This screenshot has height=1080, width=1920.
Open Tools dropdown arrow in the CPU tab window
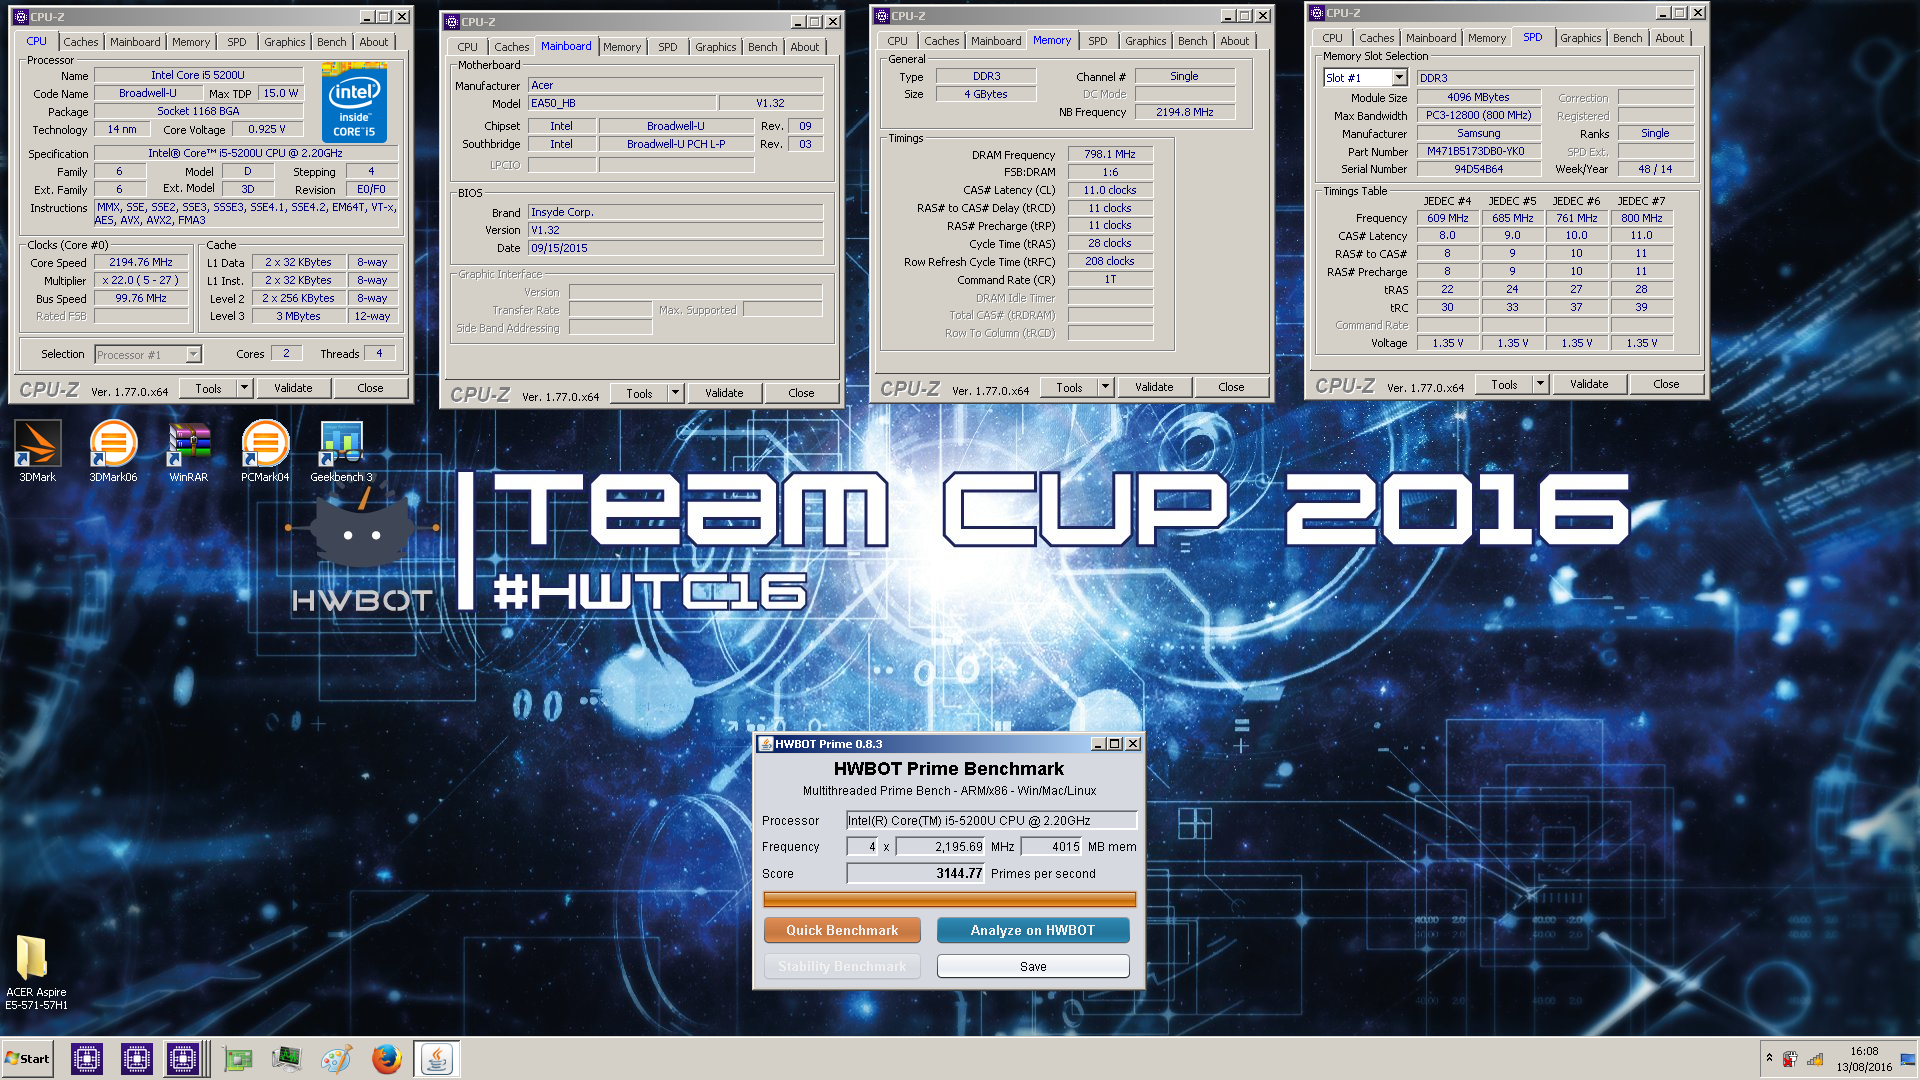(244, 388)
